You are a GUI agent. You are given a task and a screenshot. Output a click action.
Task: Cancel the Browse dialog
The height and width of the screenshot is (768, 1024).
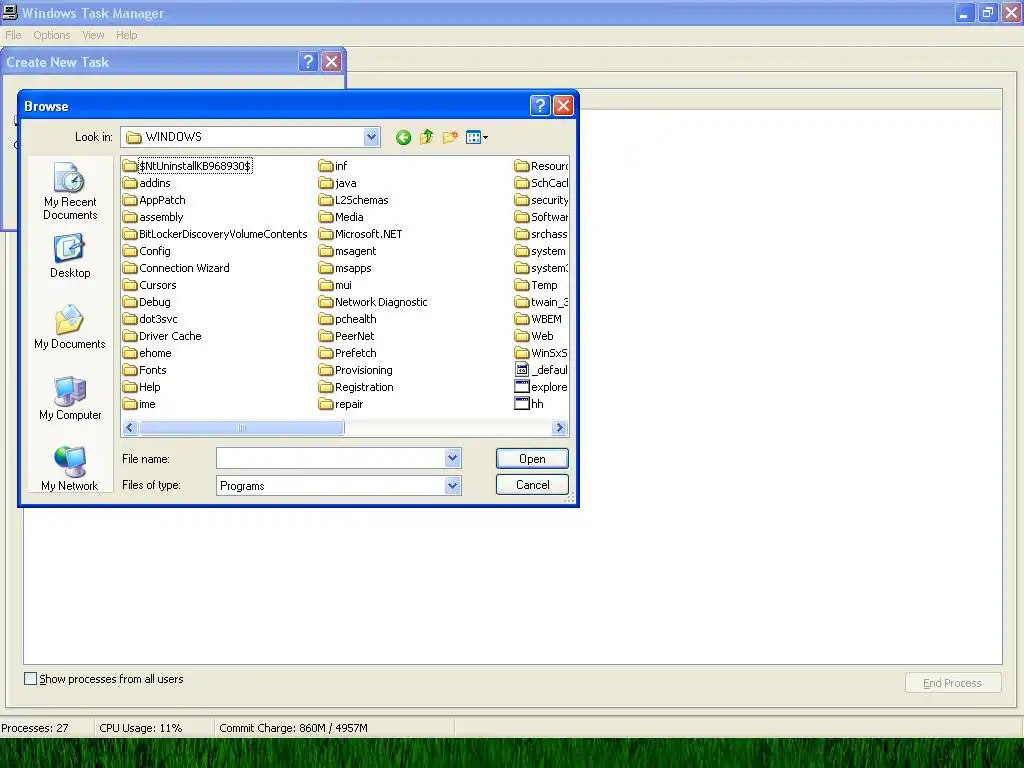[x=532, y=485]
